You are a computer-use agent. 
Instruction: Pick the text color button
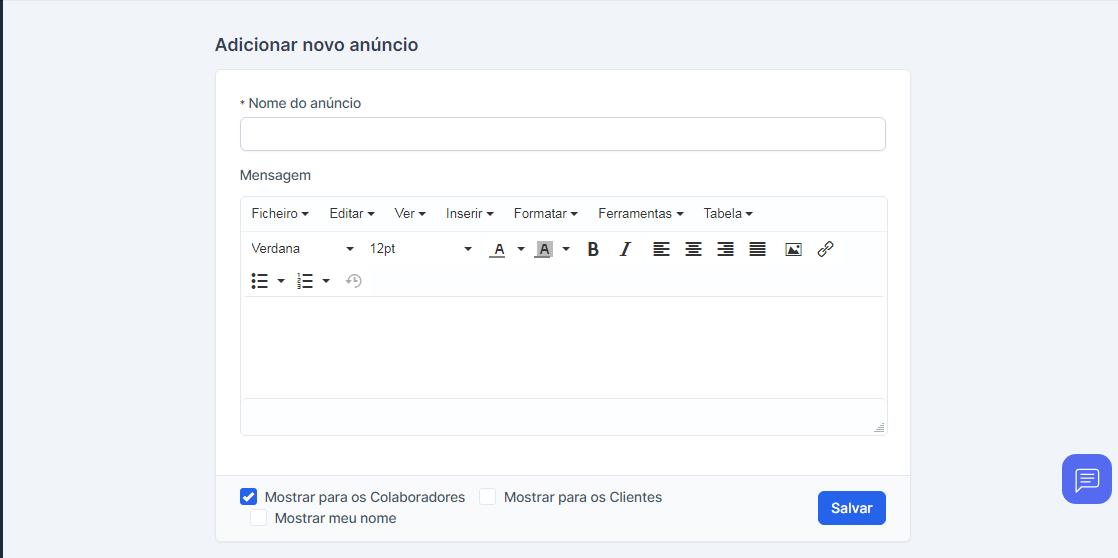(x=497, y=249)
